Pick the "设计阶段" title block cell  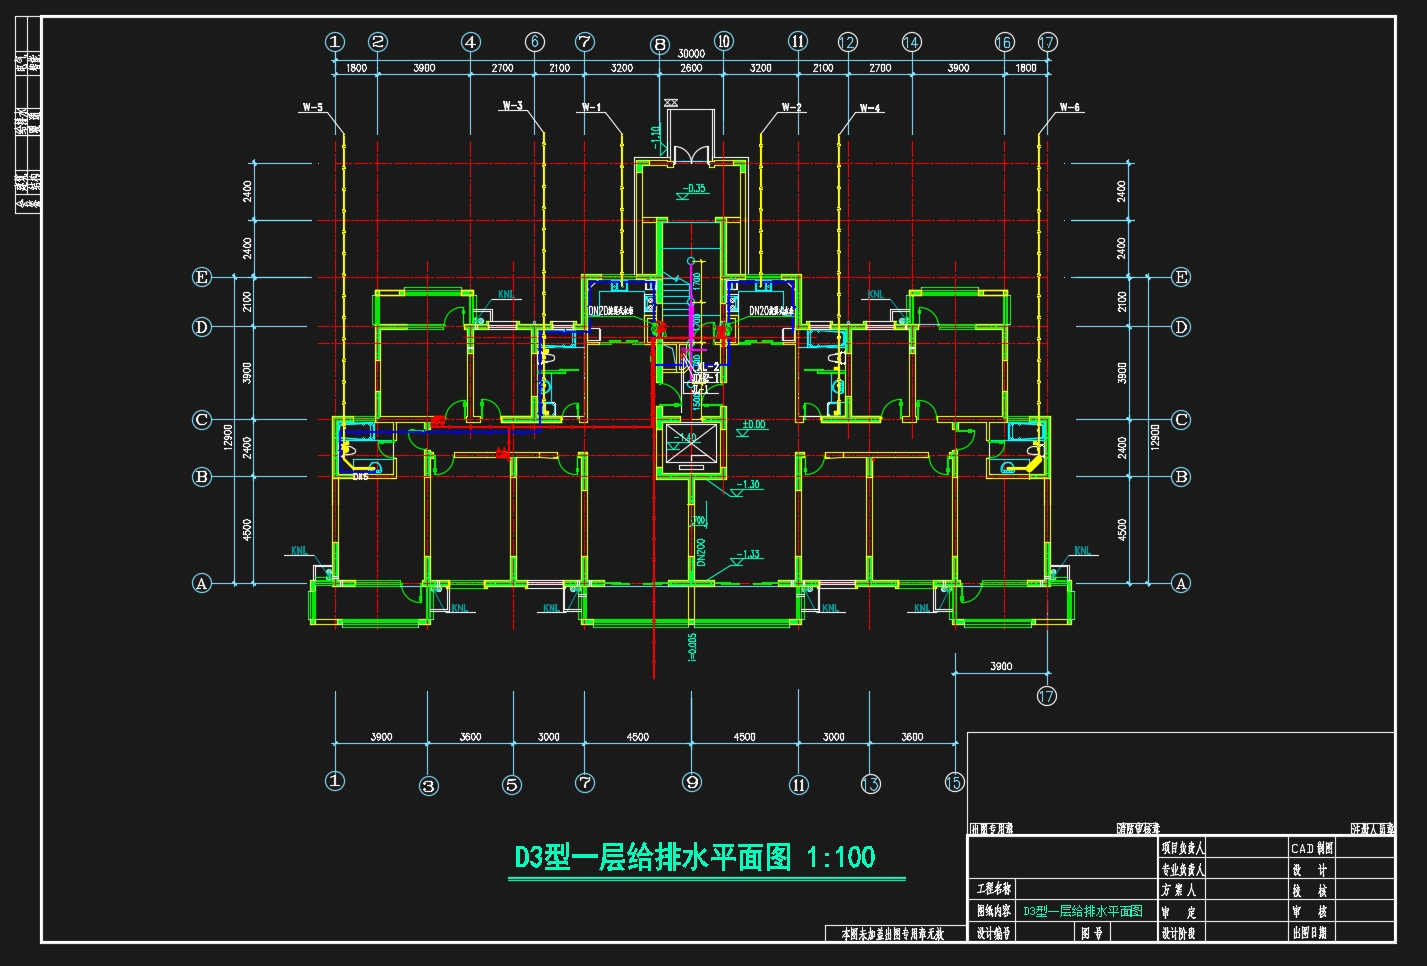[1178, 933]
